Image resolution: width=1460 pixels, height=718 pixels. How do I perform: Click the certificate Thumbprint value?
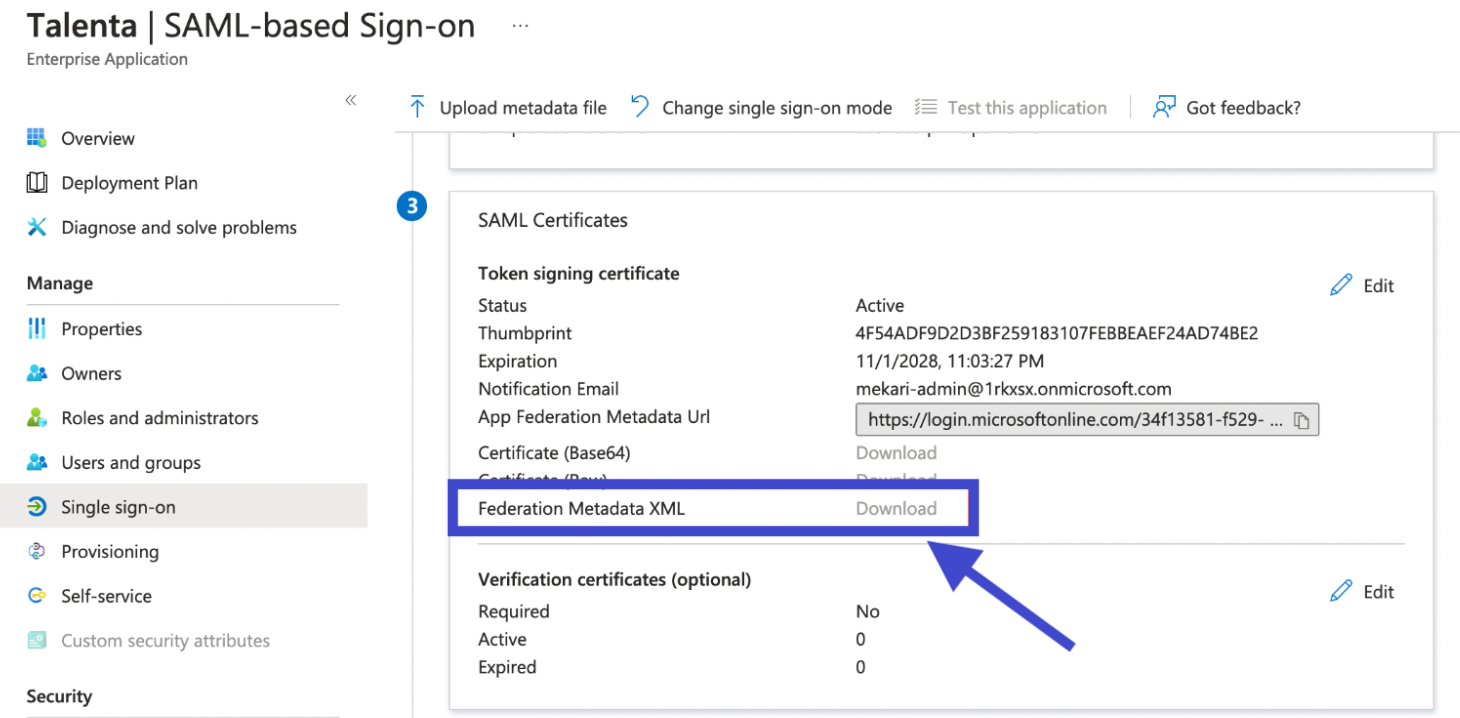[x=1056, y=333]
